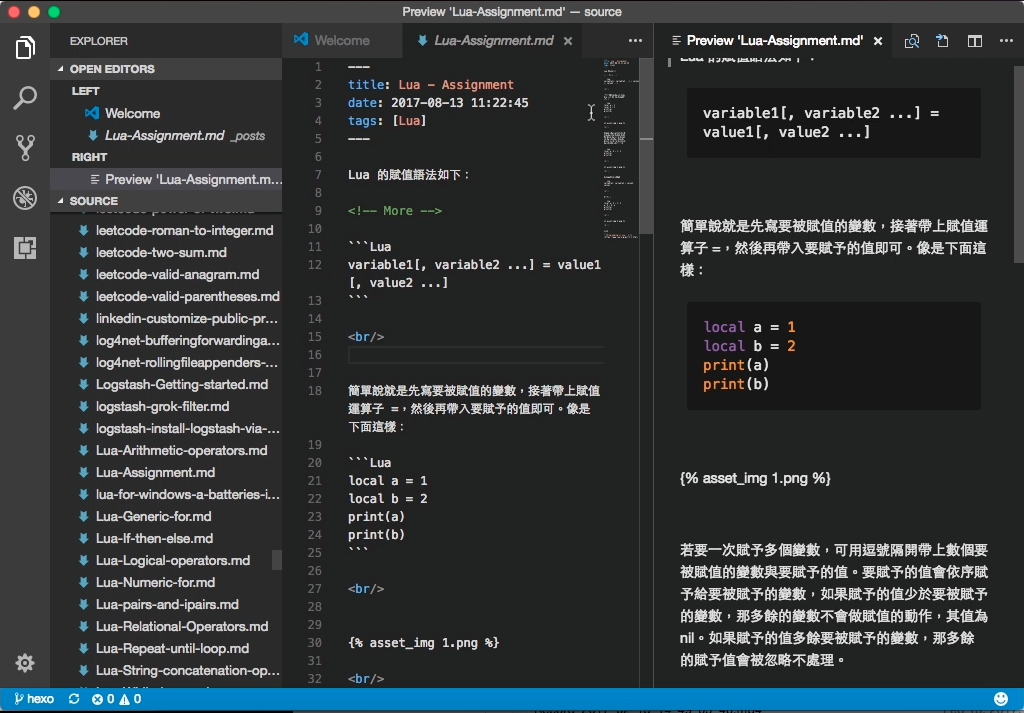This screenshot has height=713, width=1024.
Task: Close the Preview 'Lua-Assignment.md' tab
Action: click(878, 40)
